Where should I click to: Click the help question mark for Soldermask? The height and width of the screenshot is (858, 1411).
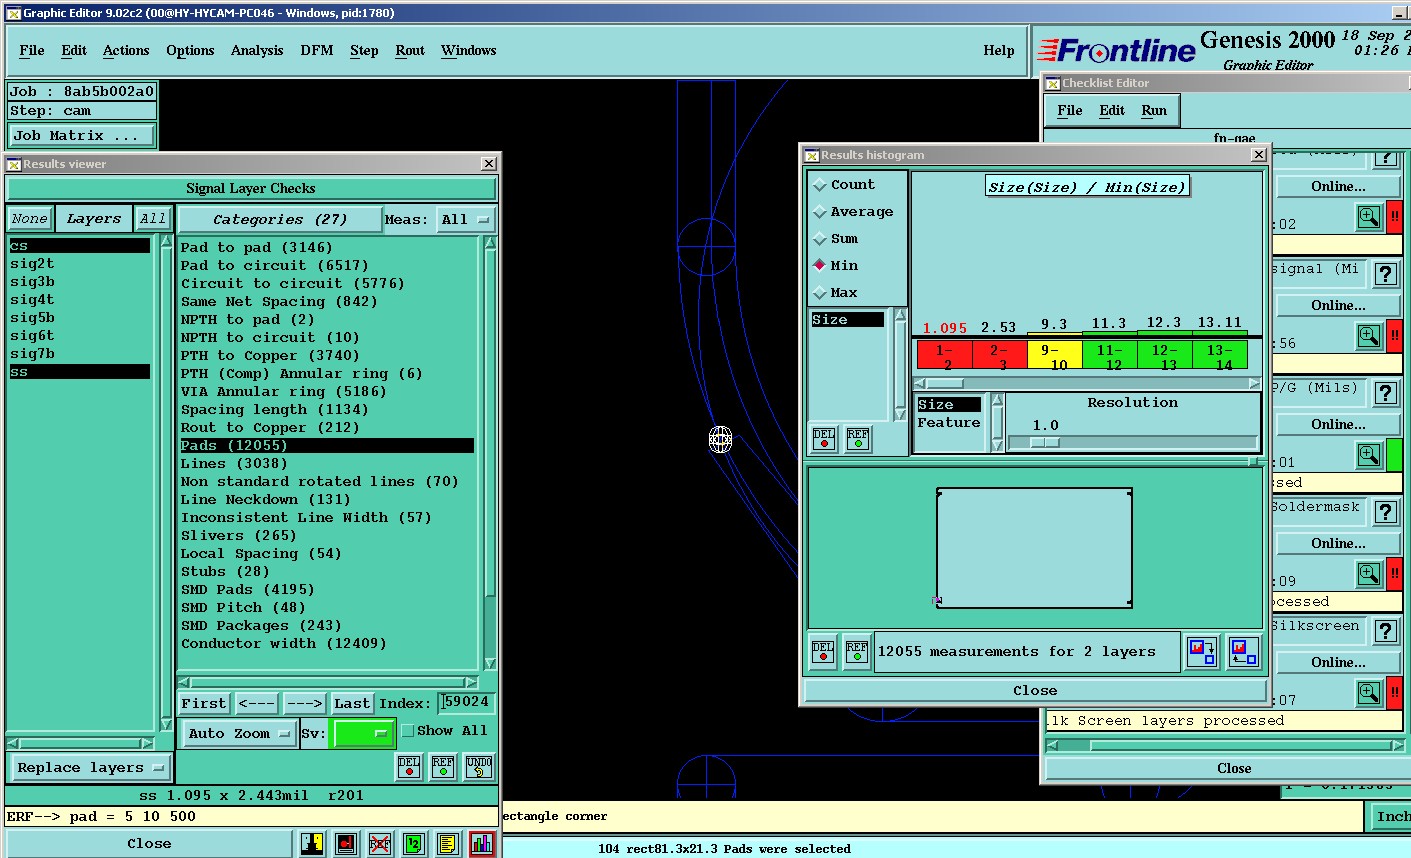pos(1385,512)
